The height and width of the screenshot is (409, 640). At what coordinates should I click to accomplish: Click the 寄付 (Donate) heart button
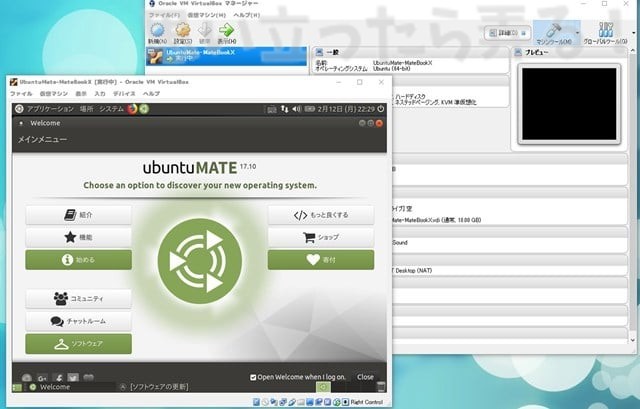click(x=320, y=260)
